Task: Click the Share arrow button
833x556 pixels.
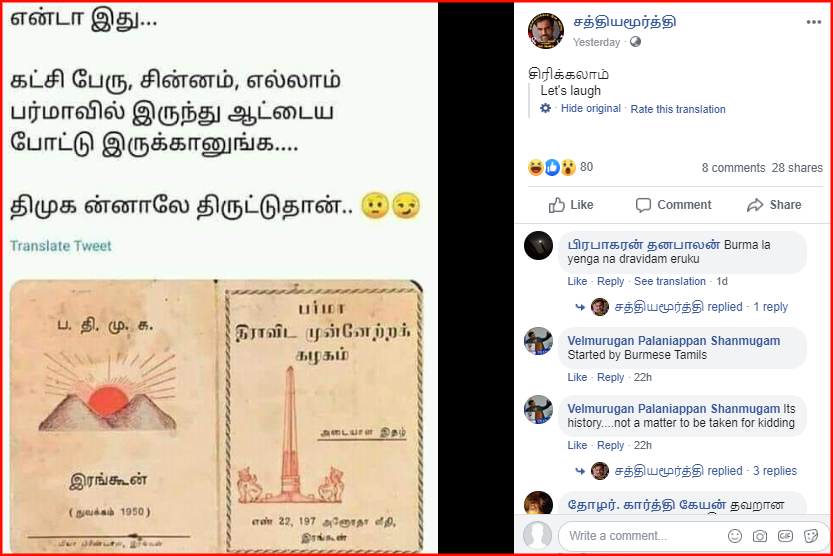Action: (774, 204)
